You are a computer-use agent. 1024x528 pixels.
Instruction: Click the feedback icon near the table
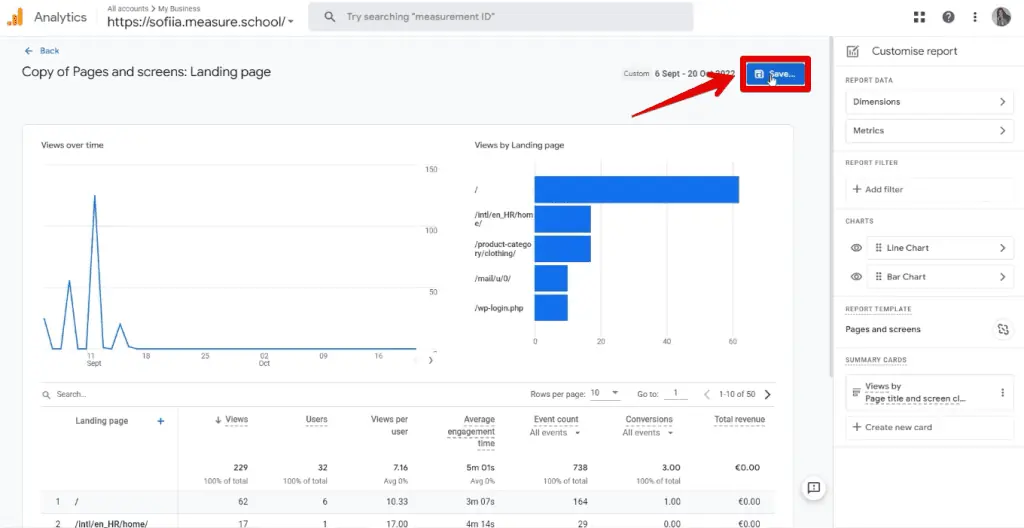[x=813, y=487]
